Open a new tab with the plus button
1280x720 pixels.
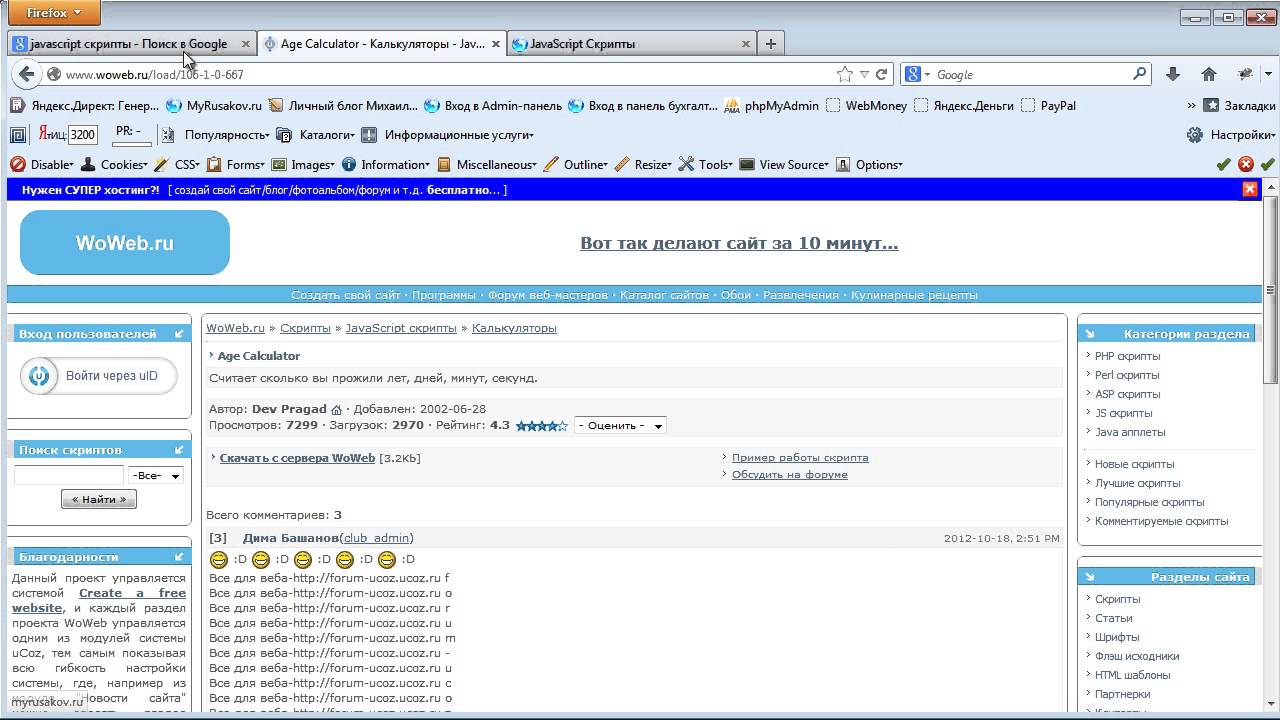click(x=771, y=44)
